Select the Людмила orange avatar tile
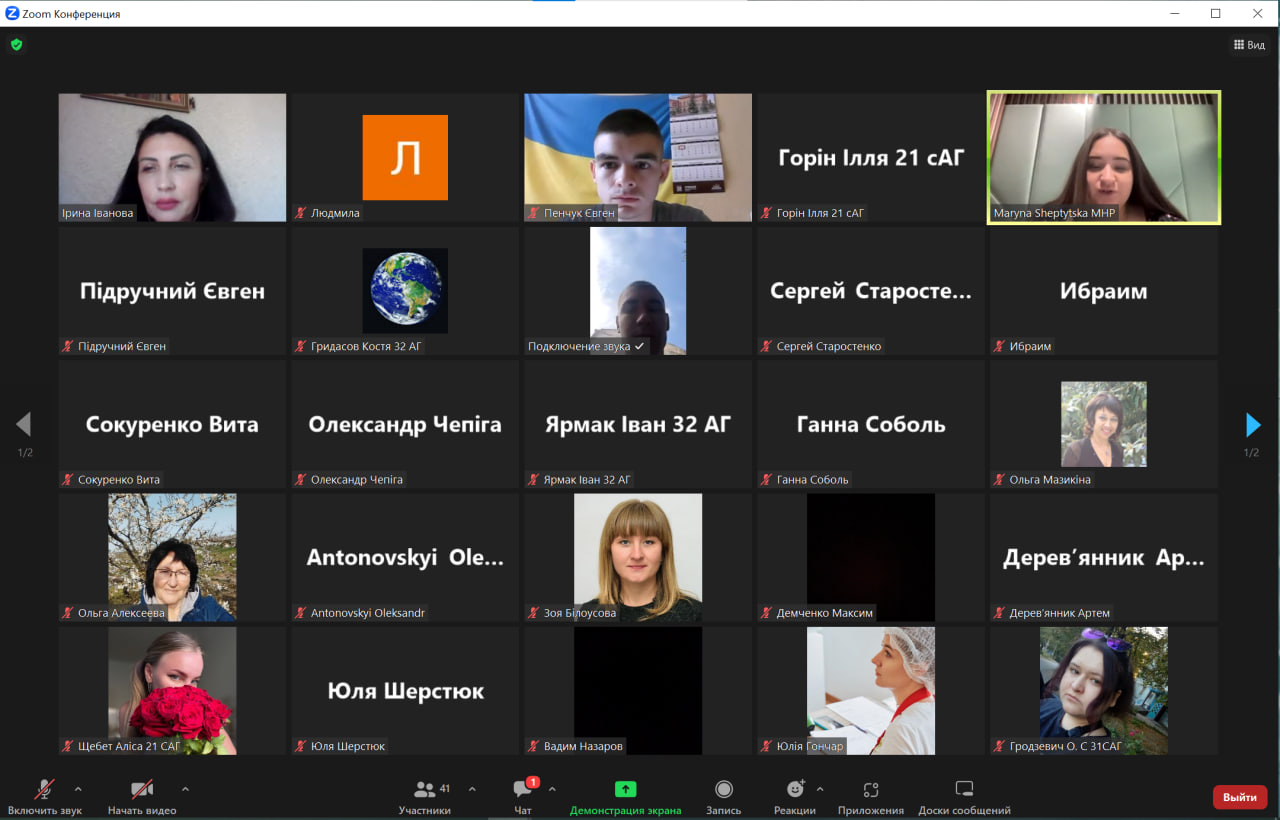 click(405, 158)
